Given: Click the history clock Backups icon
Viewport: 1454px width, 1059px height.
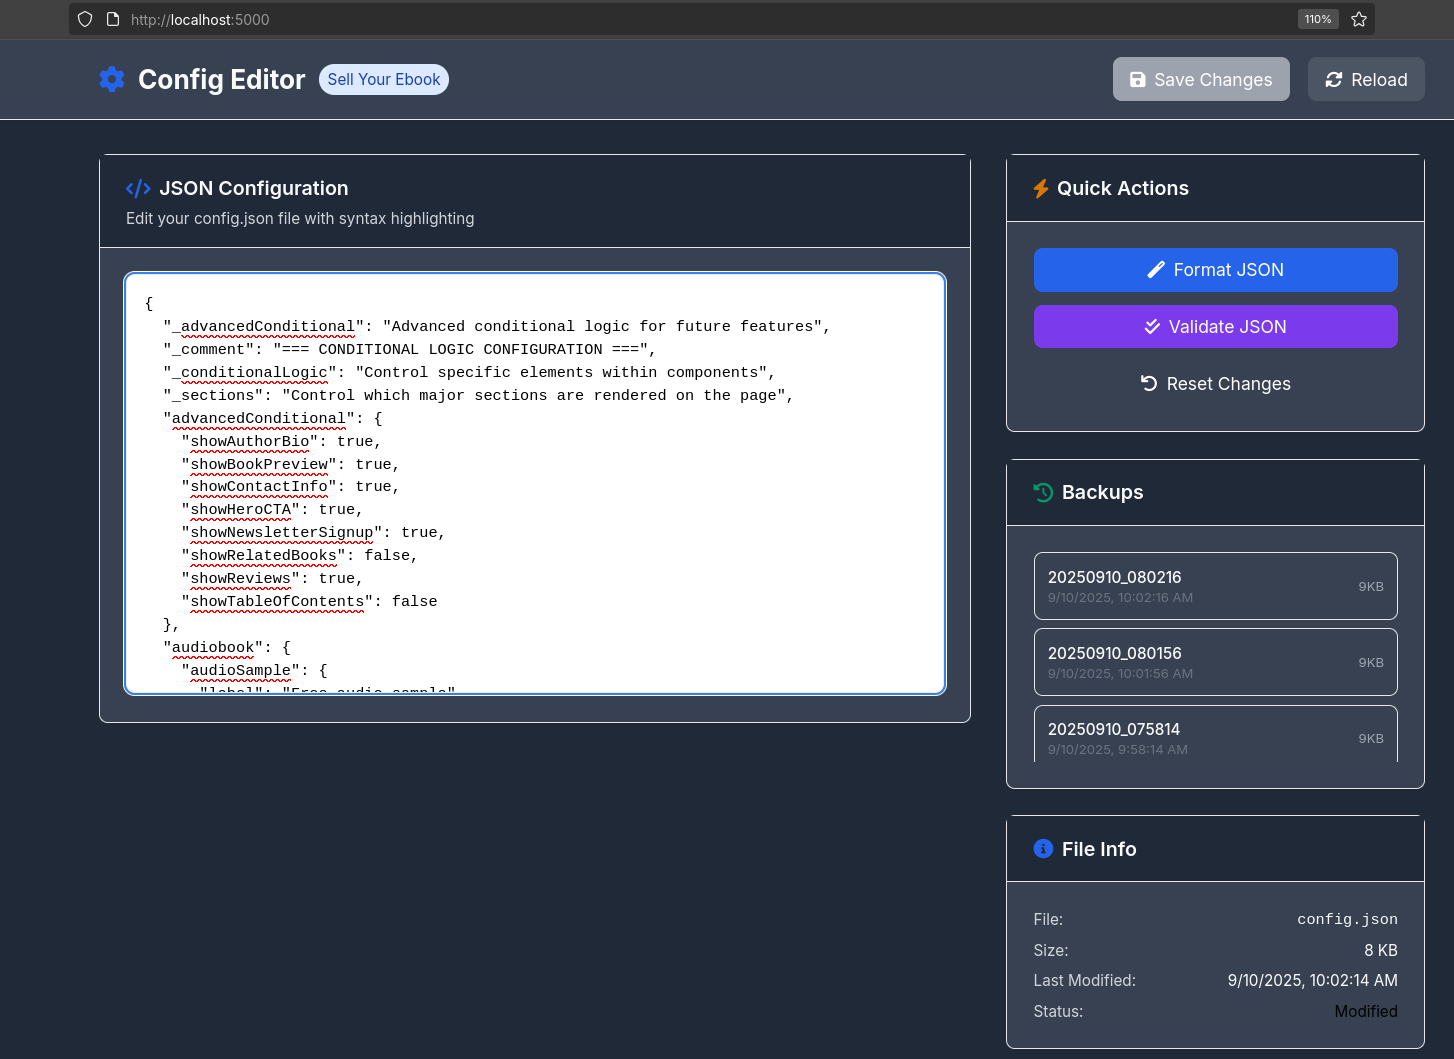Looking at the screenshot, I should 1043,492.
